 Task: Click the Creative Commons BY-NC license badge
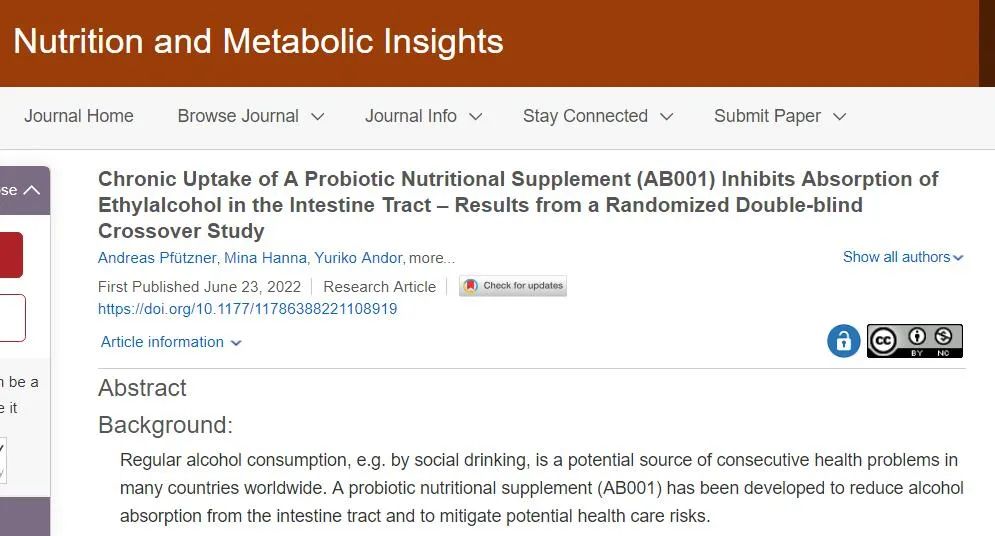pyautogui.click(x=914, y=341)
